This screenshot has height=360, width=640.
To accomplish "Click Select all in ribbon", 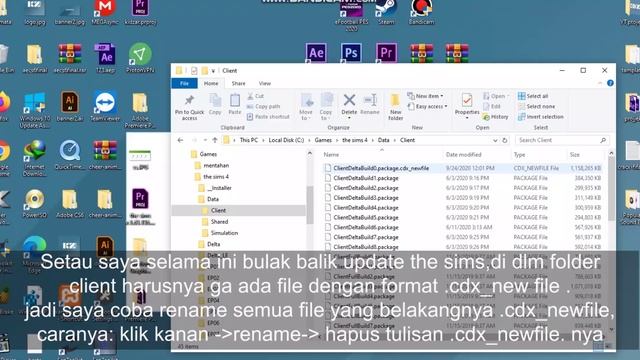I will tap(533, 96).
